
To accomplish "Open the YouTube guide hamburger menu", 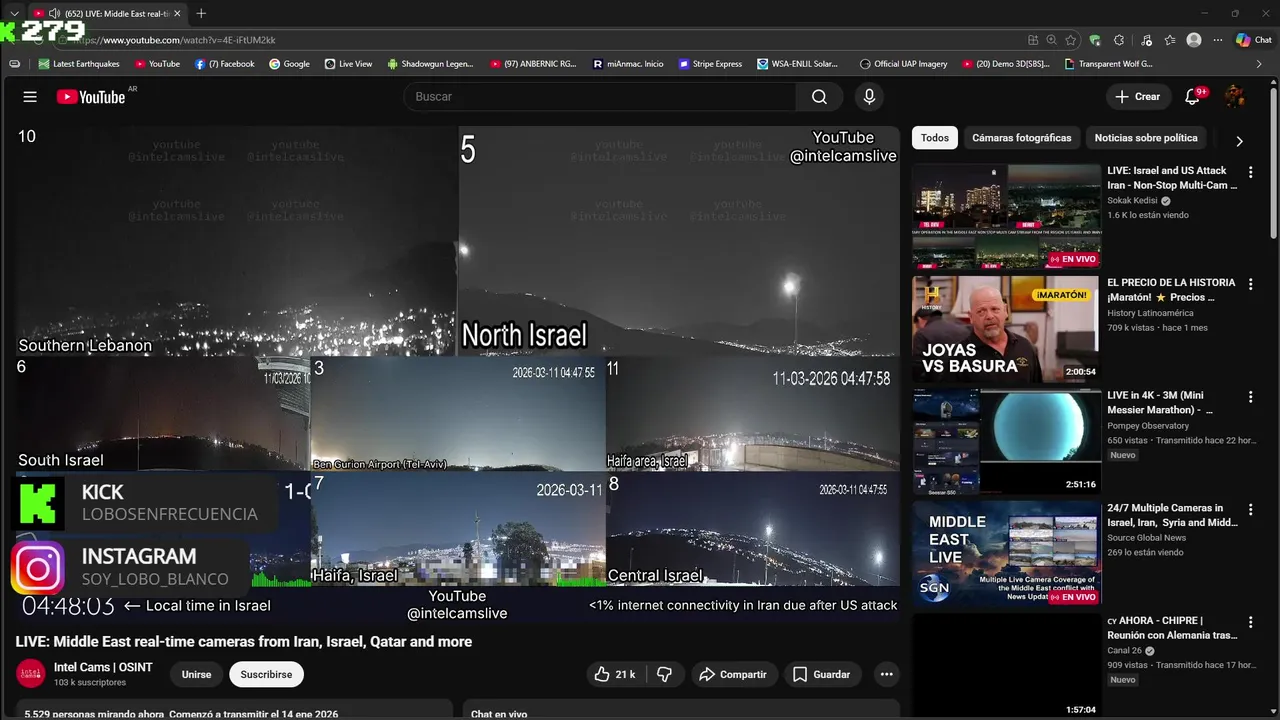I will click(30, 97).
